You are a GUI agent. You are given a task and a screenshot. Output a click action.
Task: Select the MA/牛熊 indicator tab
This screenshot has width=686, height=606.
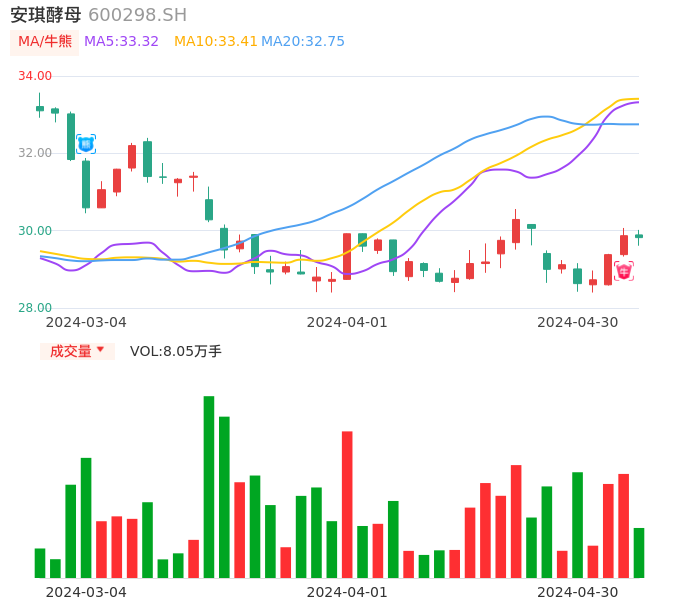[45, 42]
